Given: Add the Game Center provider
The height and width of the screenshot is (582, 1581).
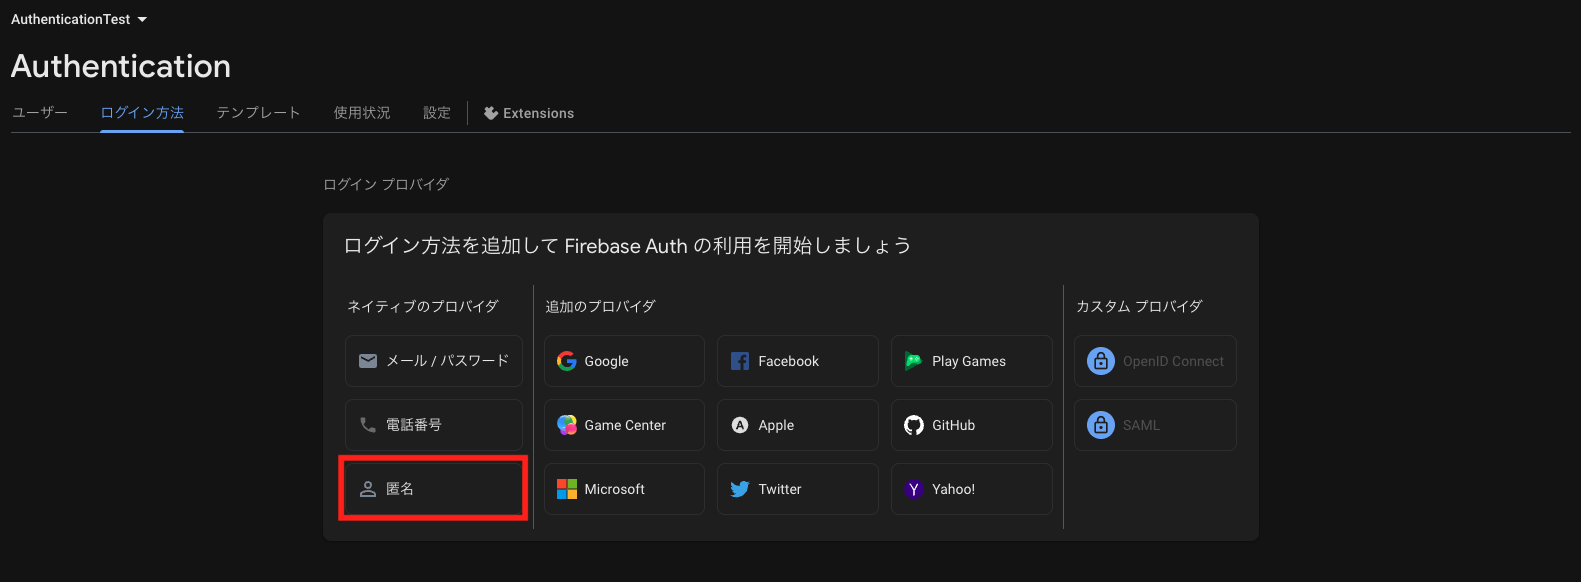Looking at the screenshot, I should coord(625,425).
